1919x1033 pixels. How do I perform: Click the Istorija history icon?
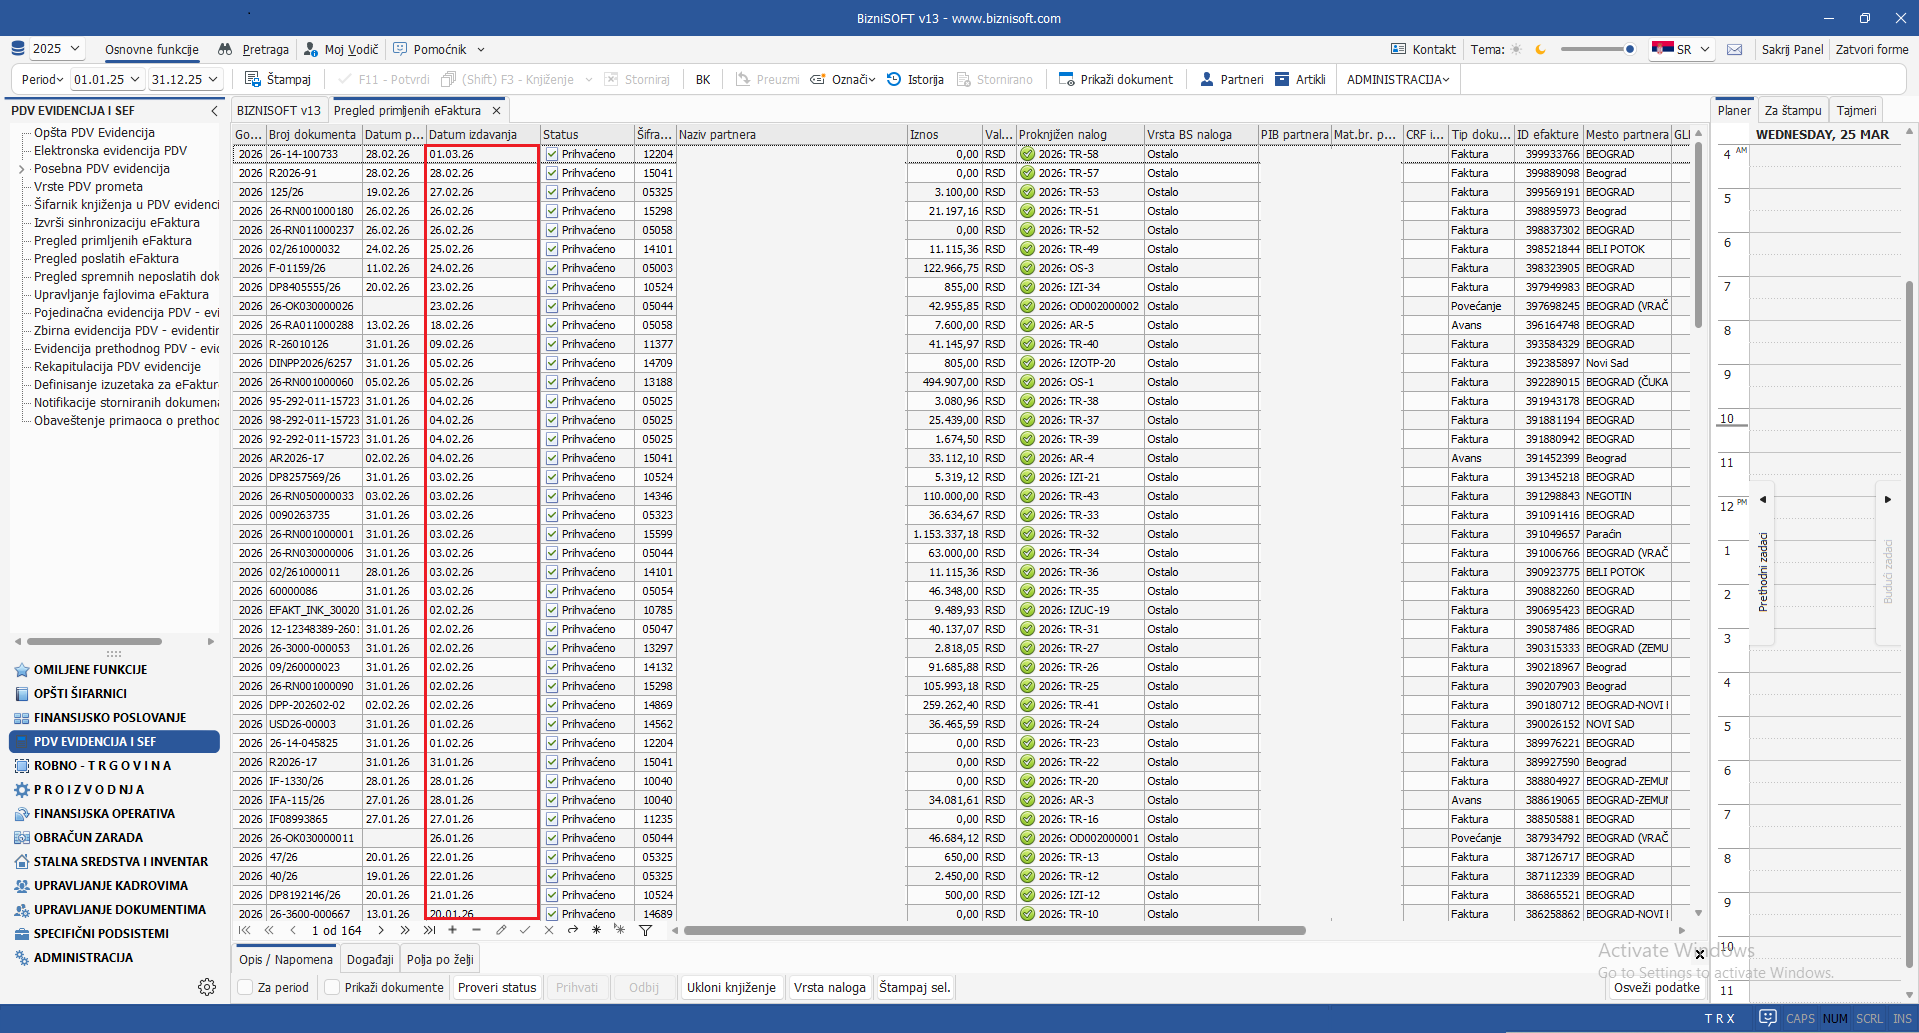click(894, 79)
